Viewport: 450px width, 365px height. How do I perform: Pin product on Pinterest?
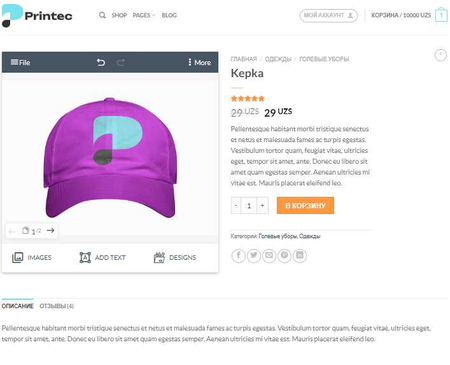click(x=284, y=256)
